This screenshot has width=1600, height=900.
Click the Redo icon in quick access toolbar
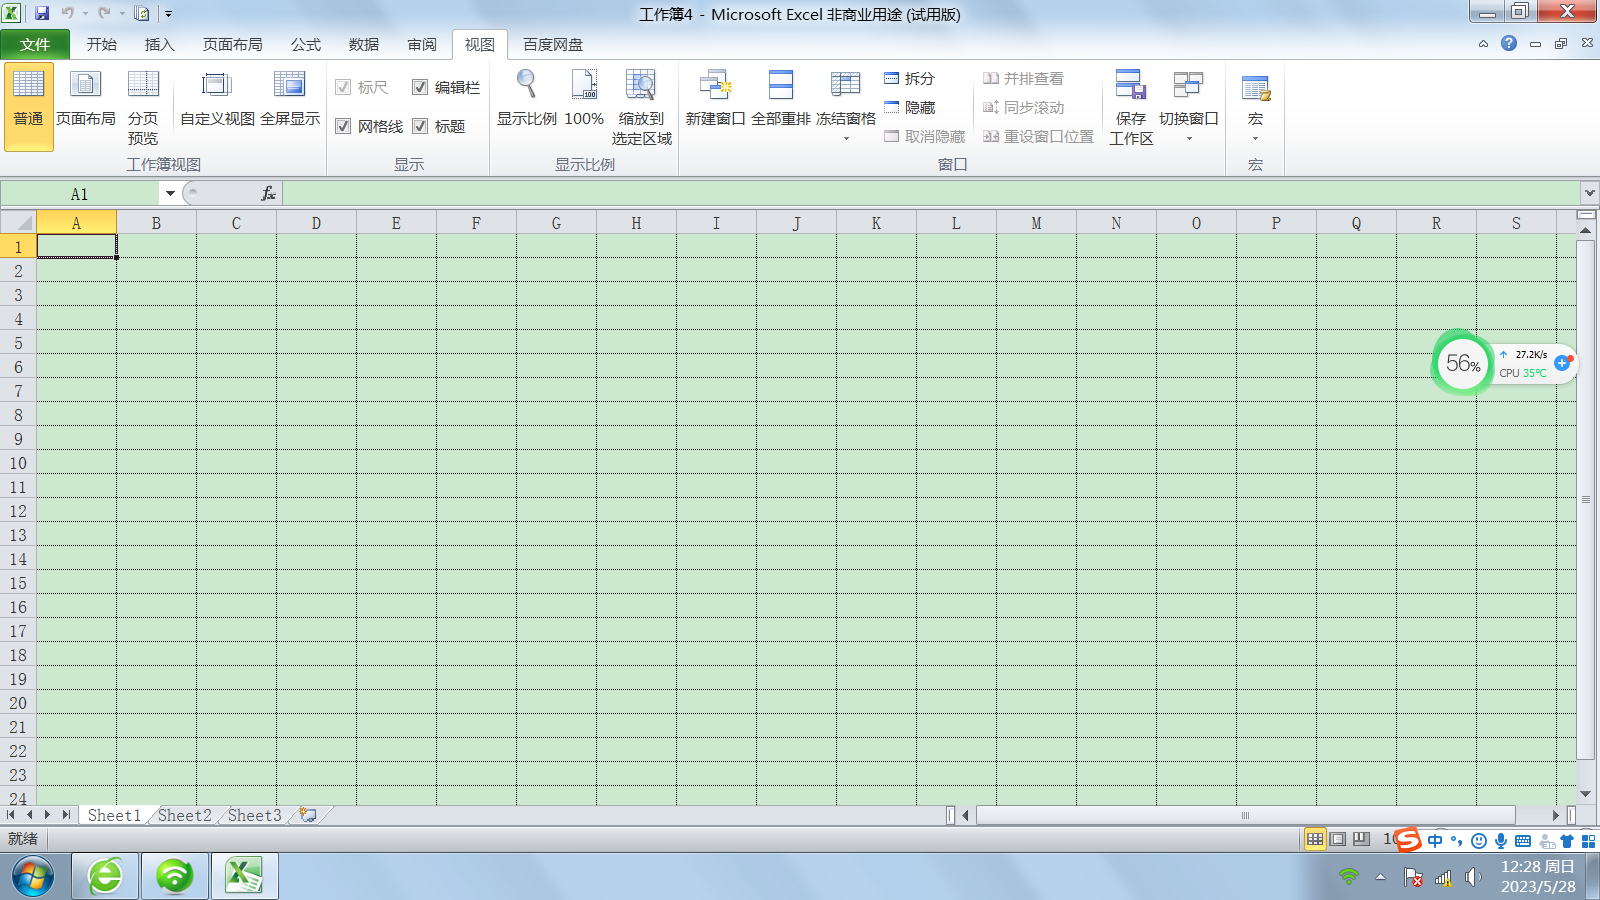click(x=104, y=13)
